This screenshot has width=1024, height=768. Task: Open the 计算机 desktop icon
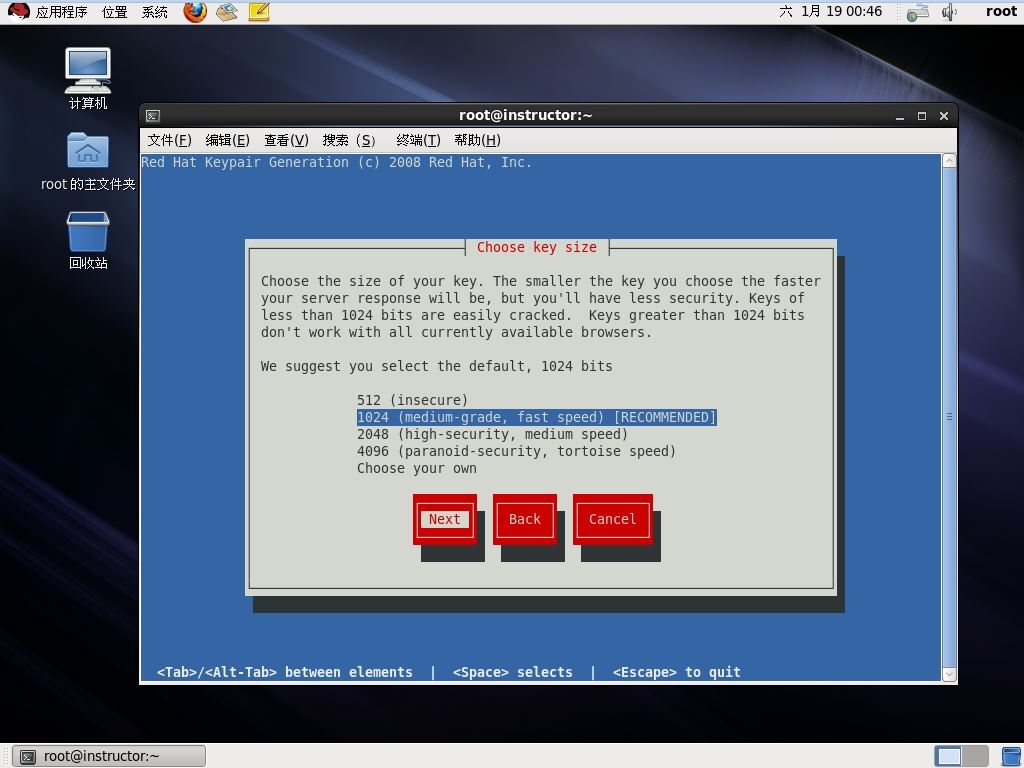click(x=88, y=78)
